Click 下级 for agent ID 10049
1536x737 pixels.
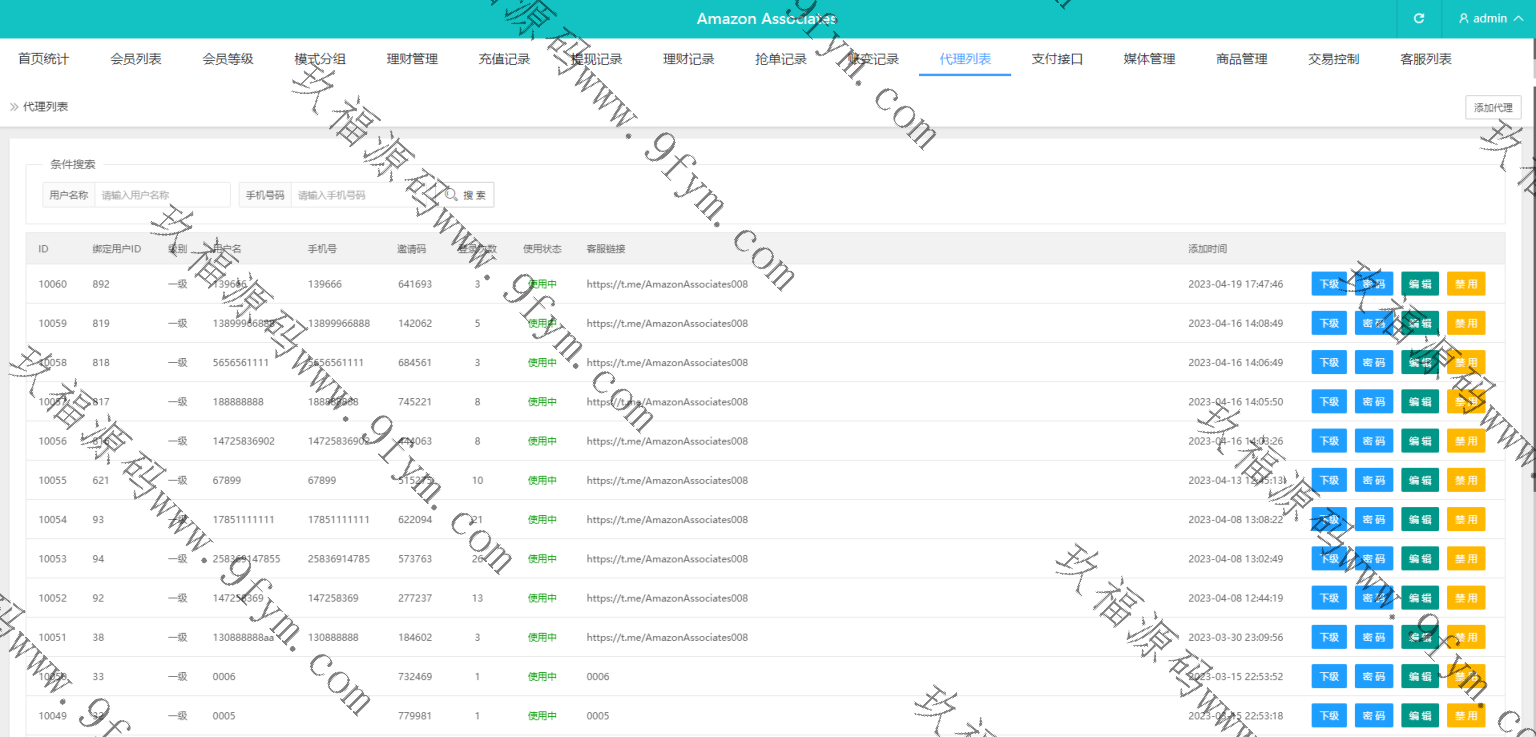(x=1329, y=716)
